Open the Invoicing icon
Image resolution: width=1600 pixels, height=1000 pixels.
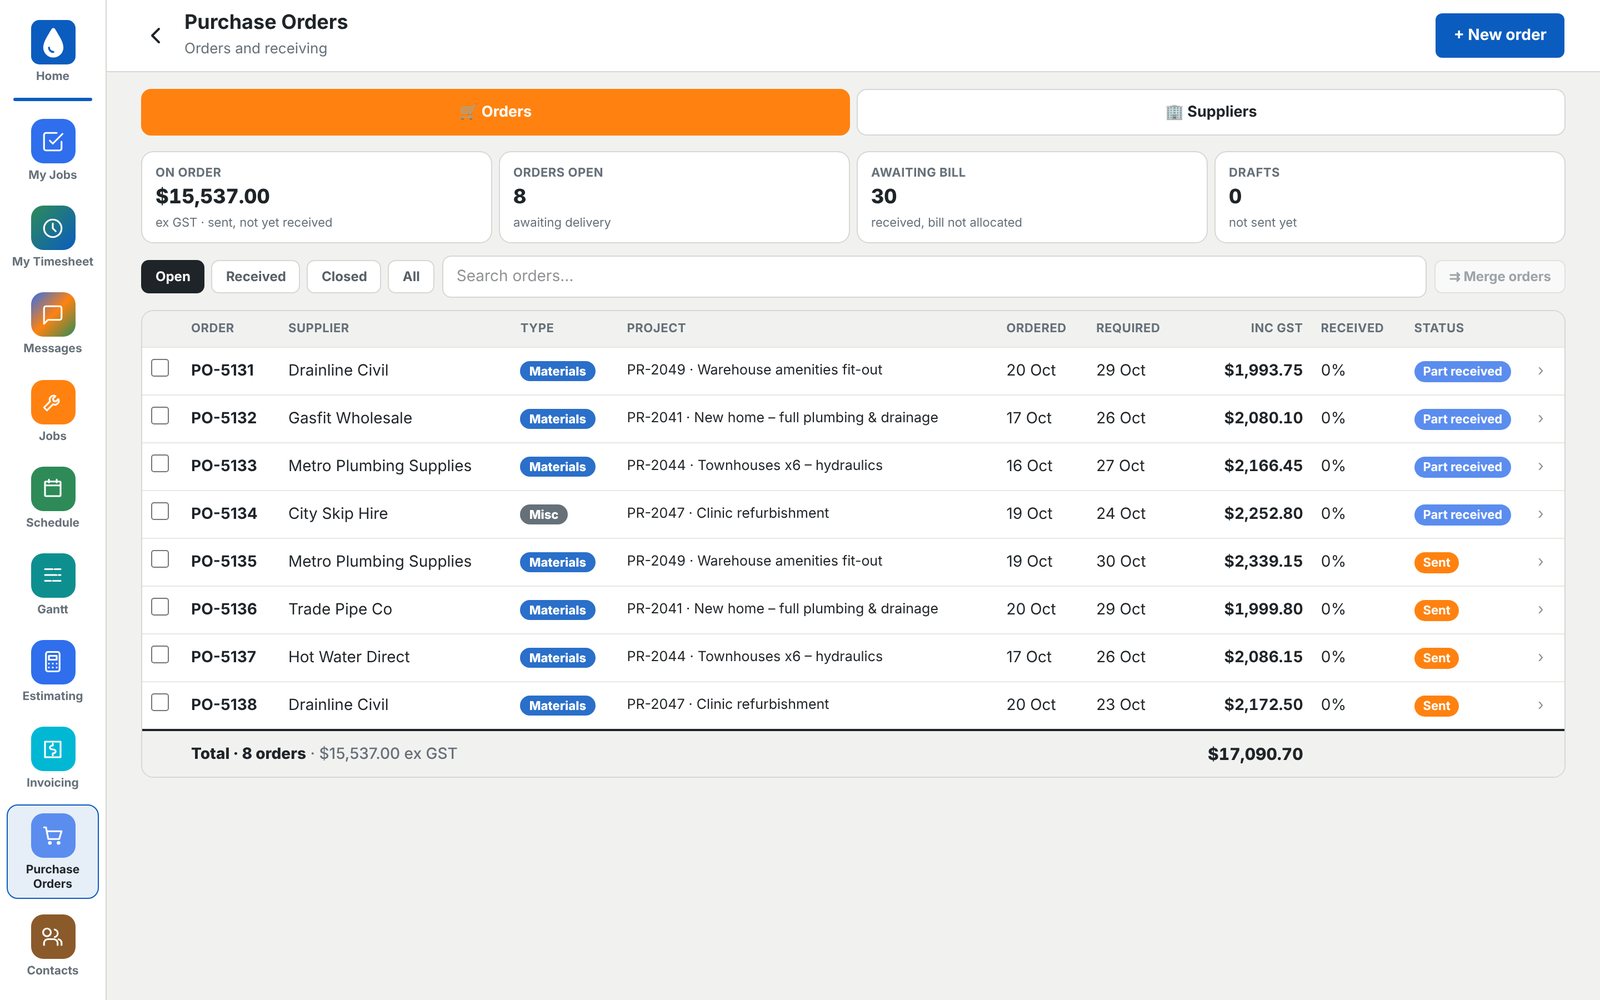click(x=53, y=749)
